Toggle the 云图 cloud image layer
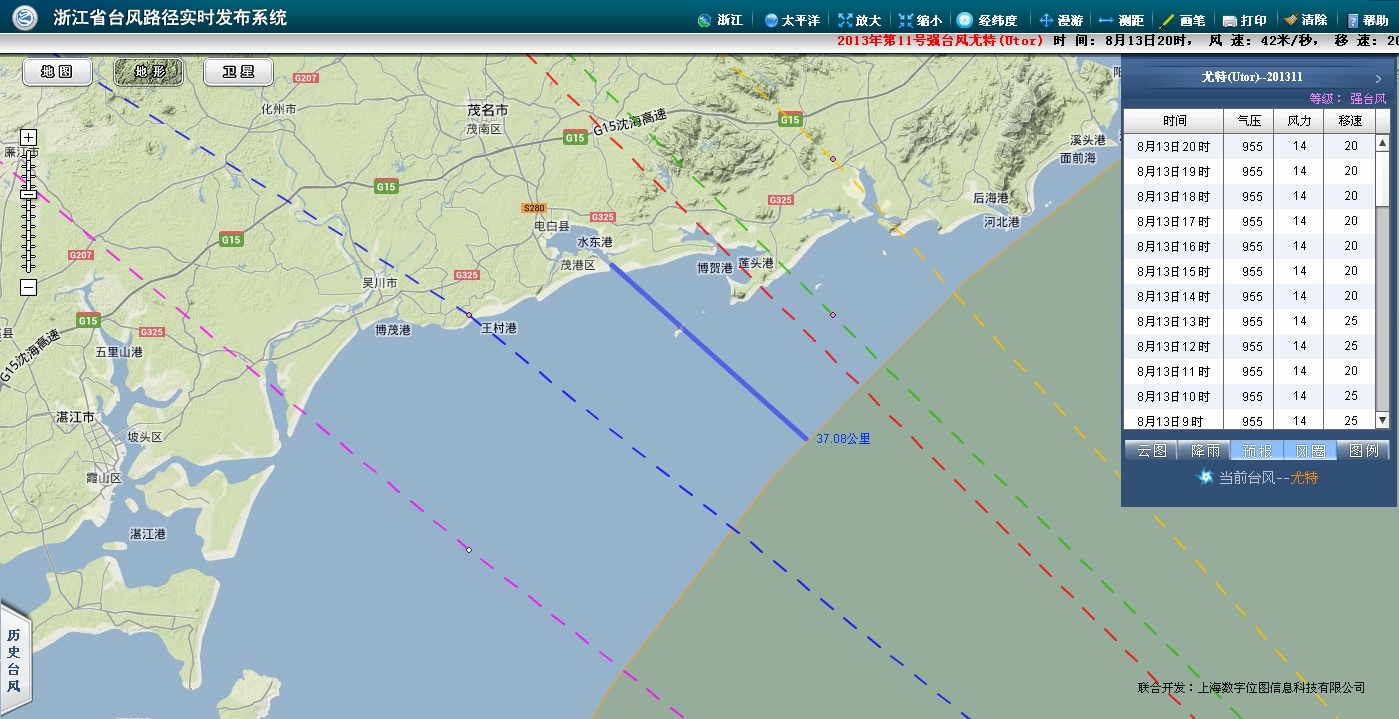Viewport: 1399px width, 719px height. pyautogui.click(x=1151, y=450)
